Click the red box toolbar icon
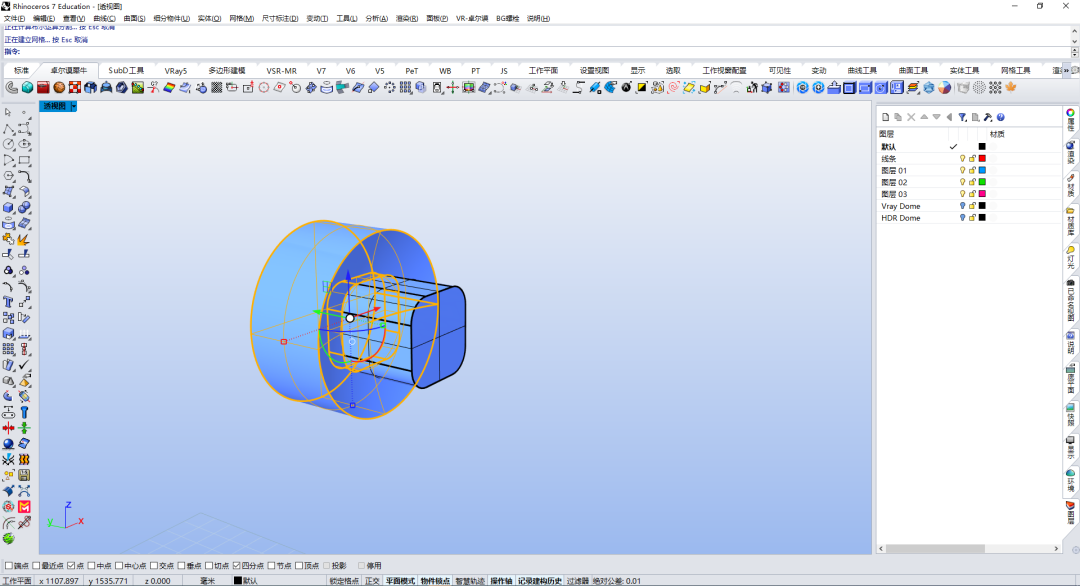 coord(43,87)
